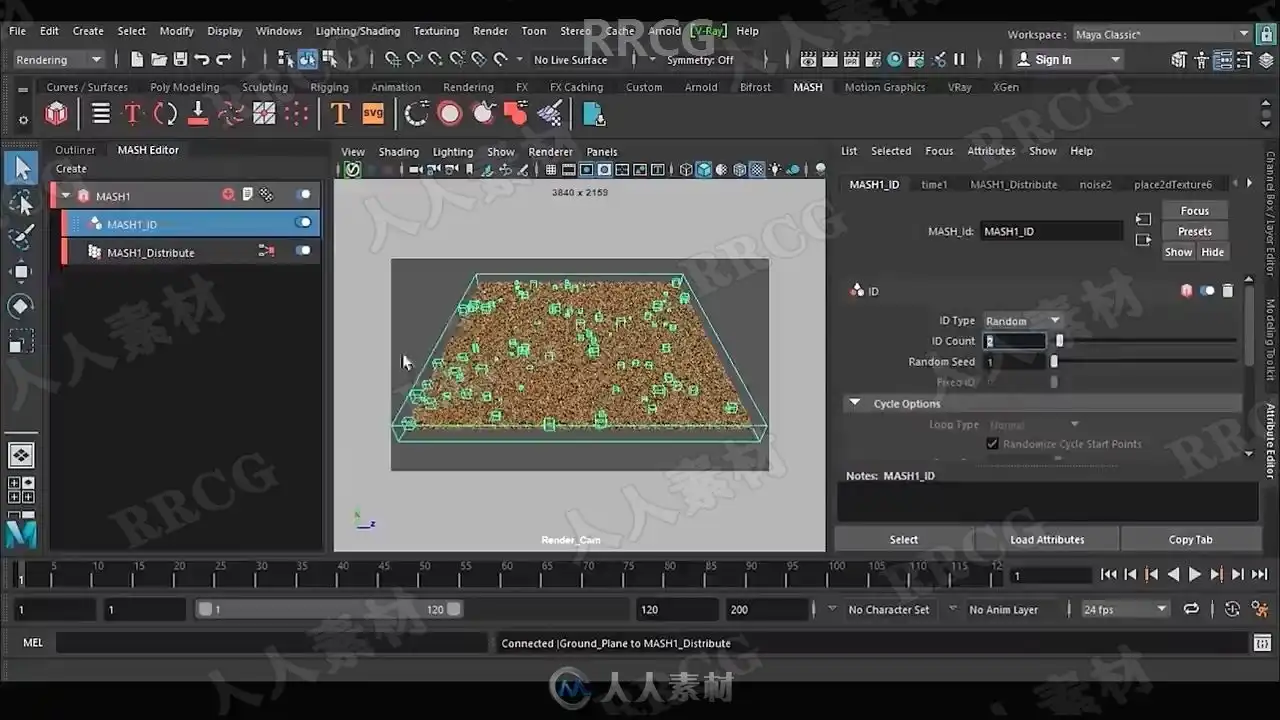This screenshot has width=1280, height=720.
Task: Toggle the MASH1_Distribute node enable switch
Action: point(303,251)
